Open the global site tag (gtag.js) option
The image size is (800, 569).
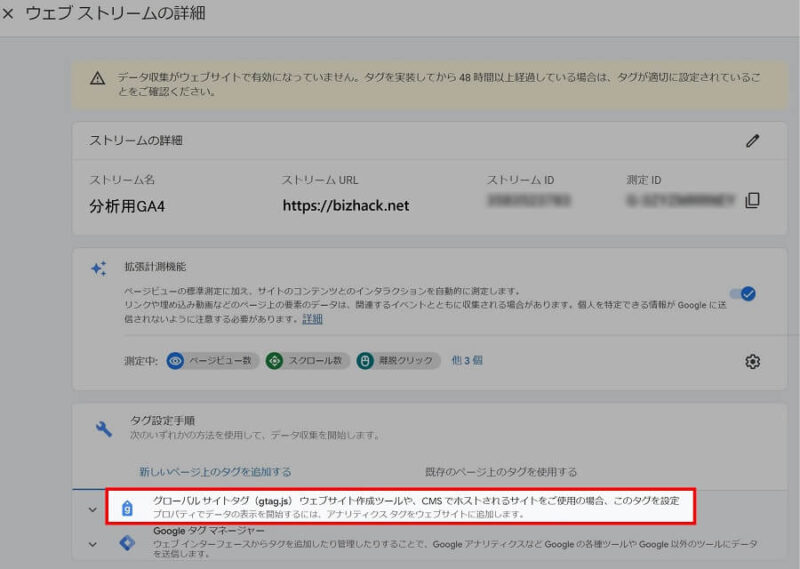[x=401, y=506]
